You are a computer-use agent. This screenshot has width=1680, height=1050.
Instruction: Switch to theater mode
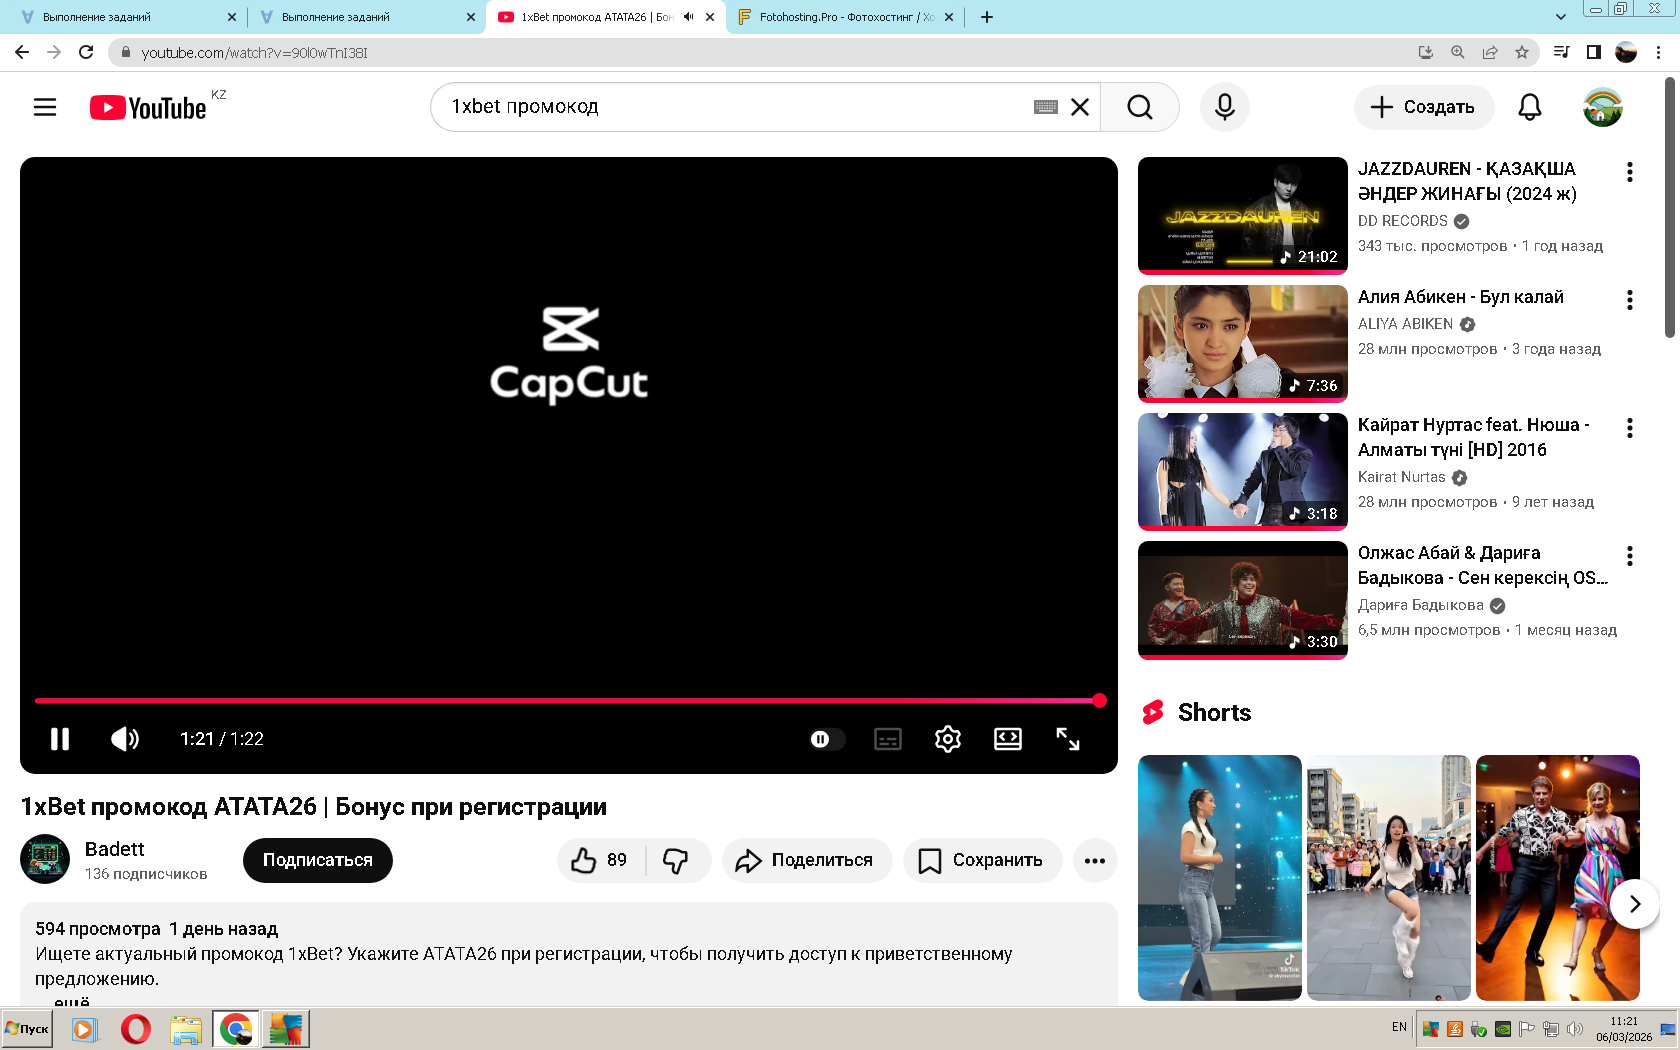tap(1008, 739)
